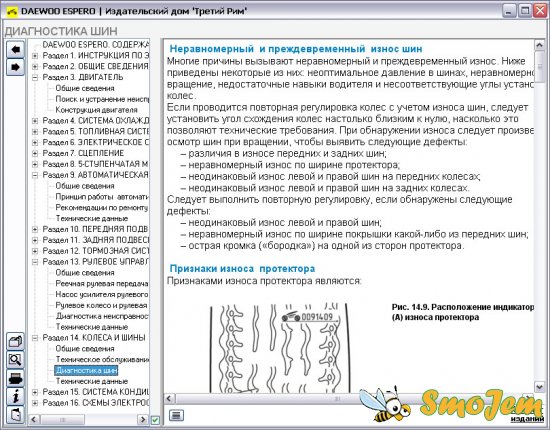The height and width of the screenshot is (430, 550).
Task: Open Общие сведения under Раздел 9
Action: click(x=85, y=186)
